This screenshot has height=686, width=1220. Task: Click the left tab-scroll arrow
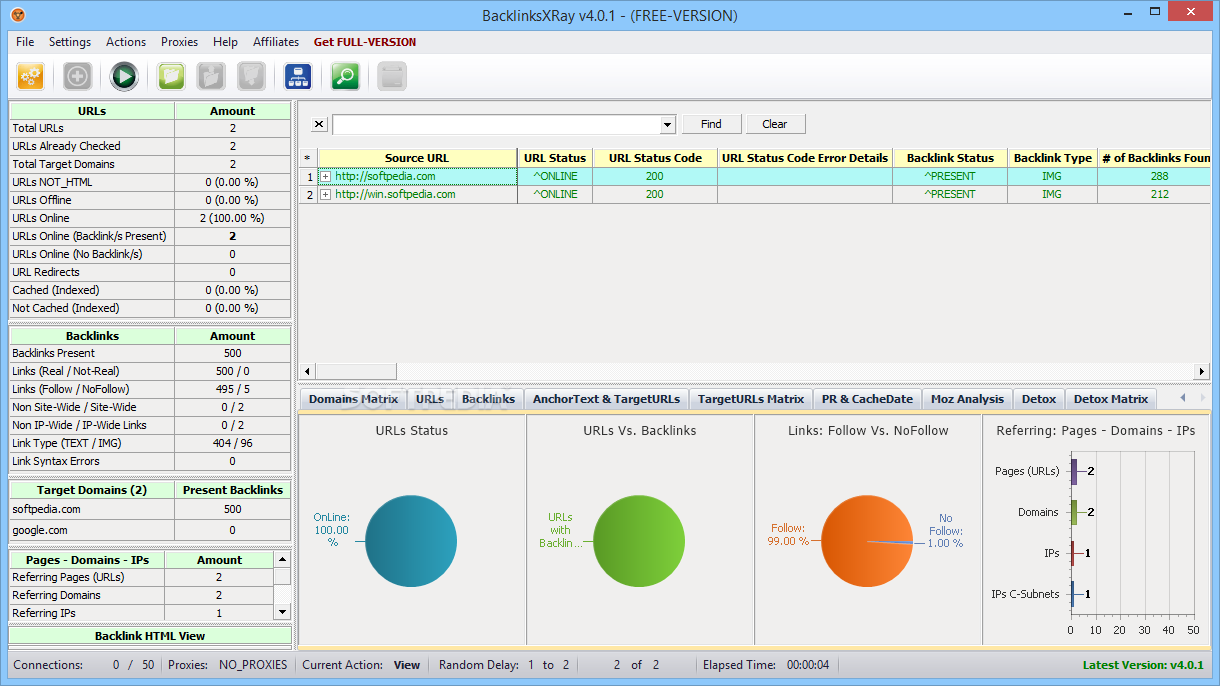(x=1183, y=398)
